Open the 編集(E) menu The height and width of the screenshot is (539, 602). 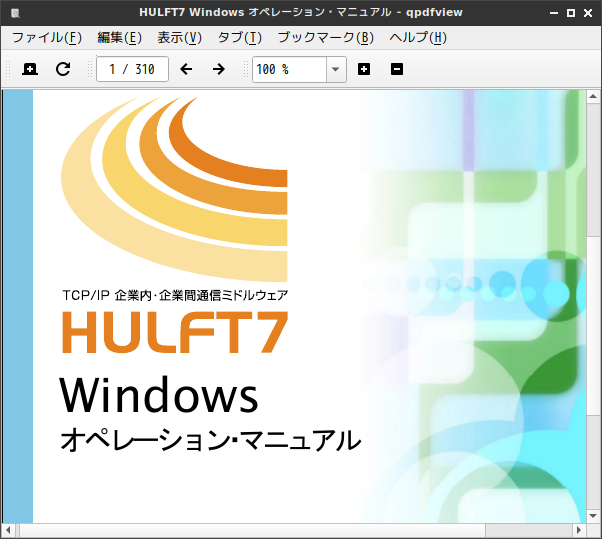click(119, 38)
